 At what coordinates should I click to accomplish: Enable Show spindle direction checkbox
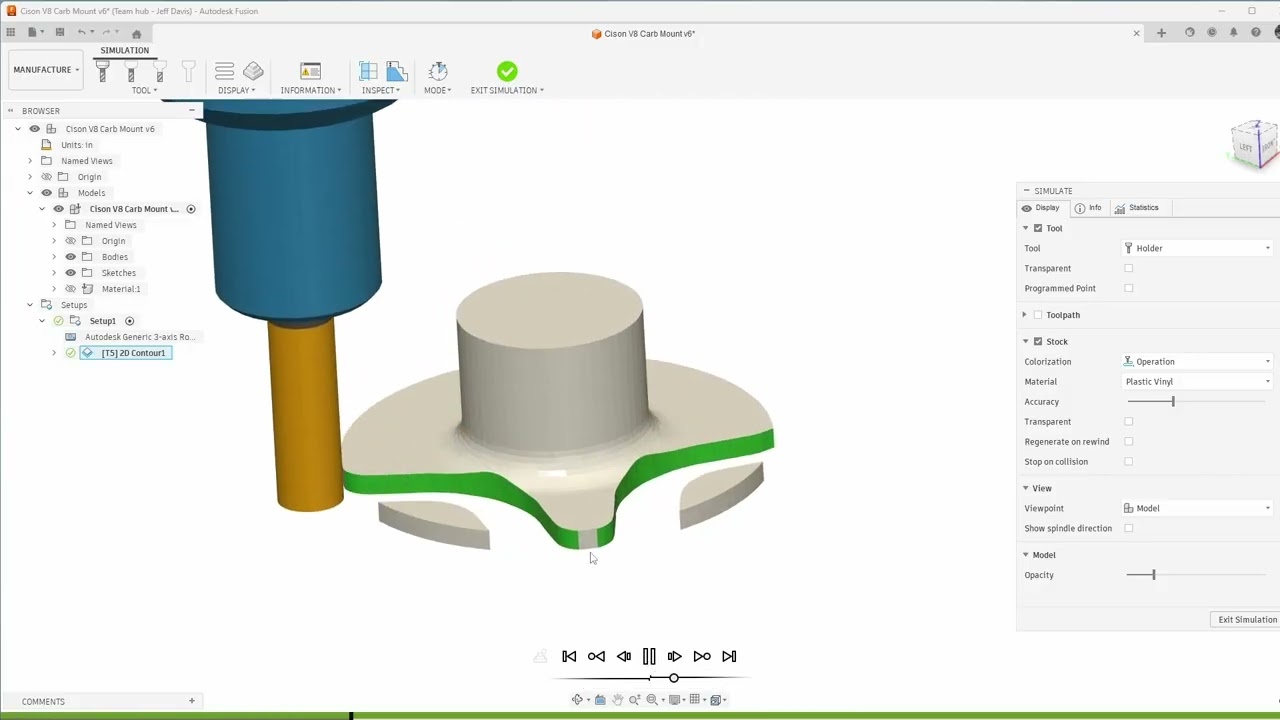pos(1129,528)
